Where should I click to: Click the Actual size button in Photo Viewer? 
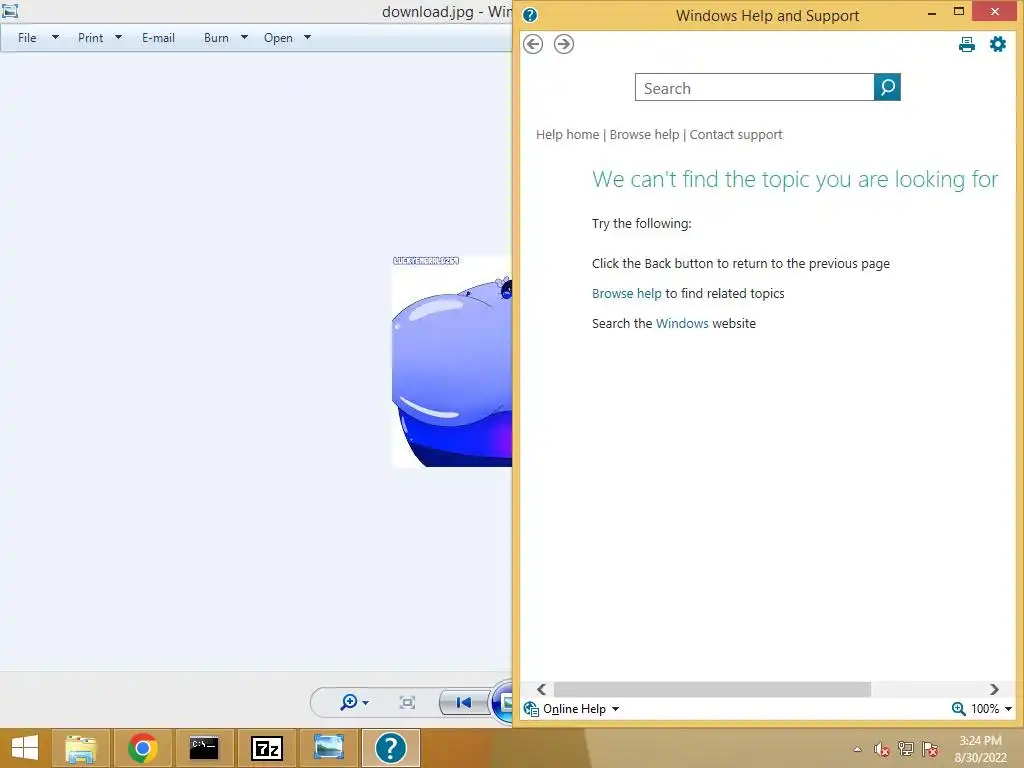407,702
